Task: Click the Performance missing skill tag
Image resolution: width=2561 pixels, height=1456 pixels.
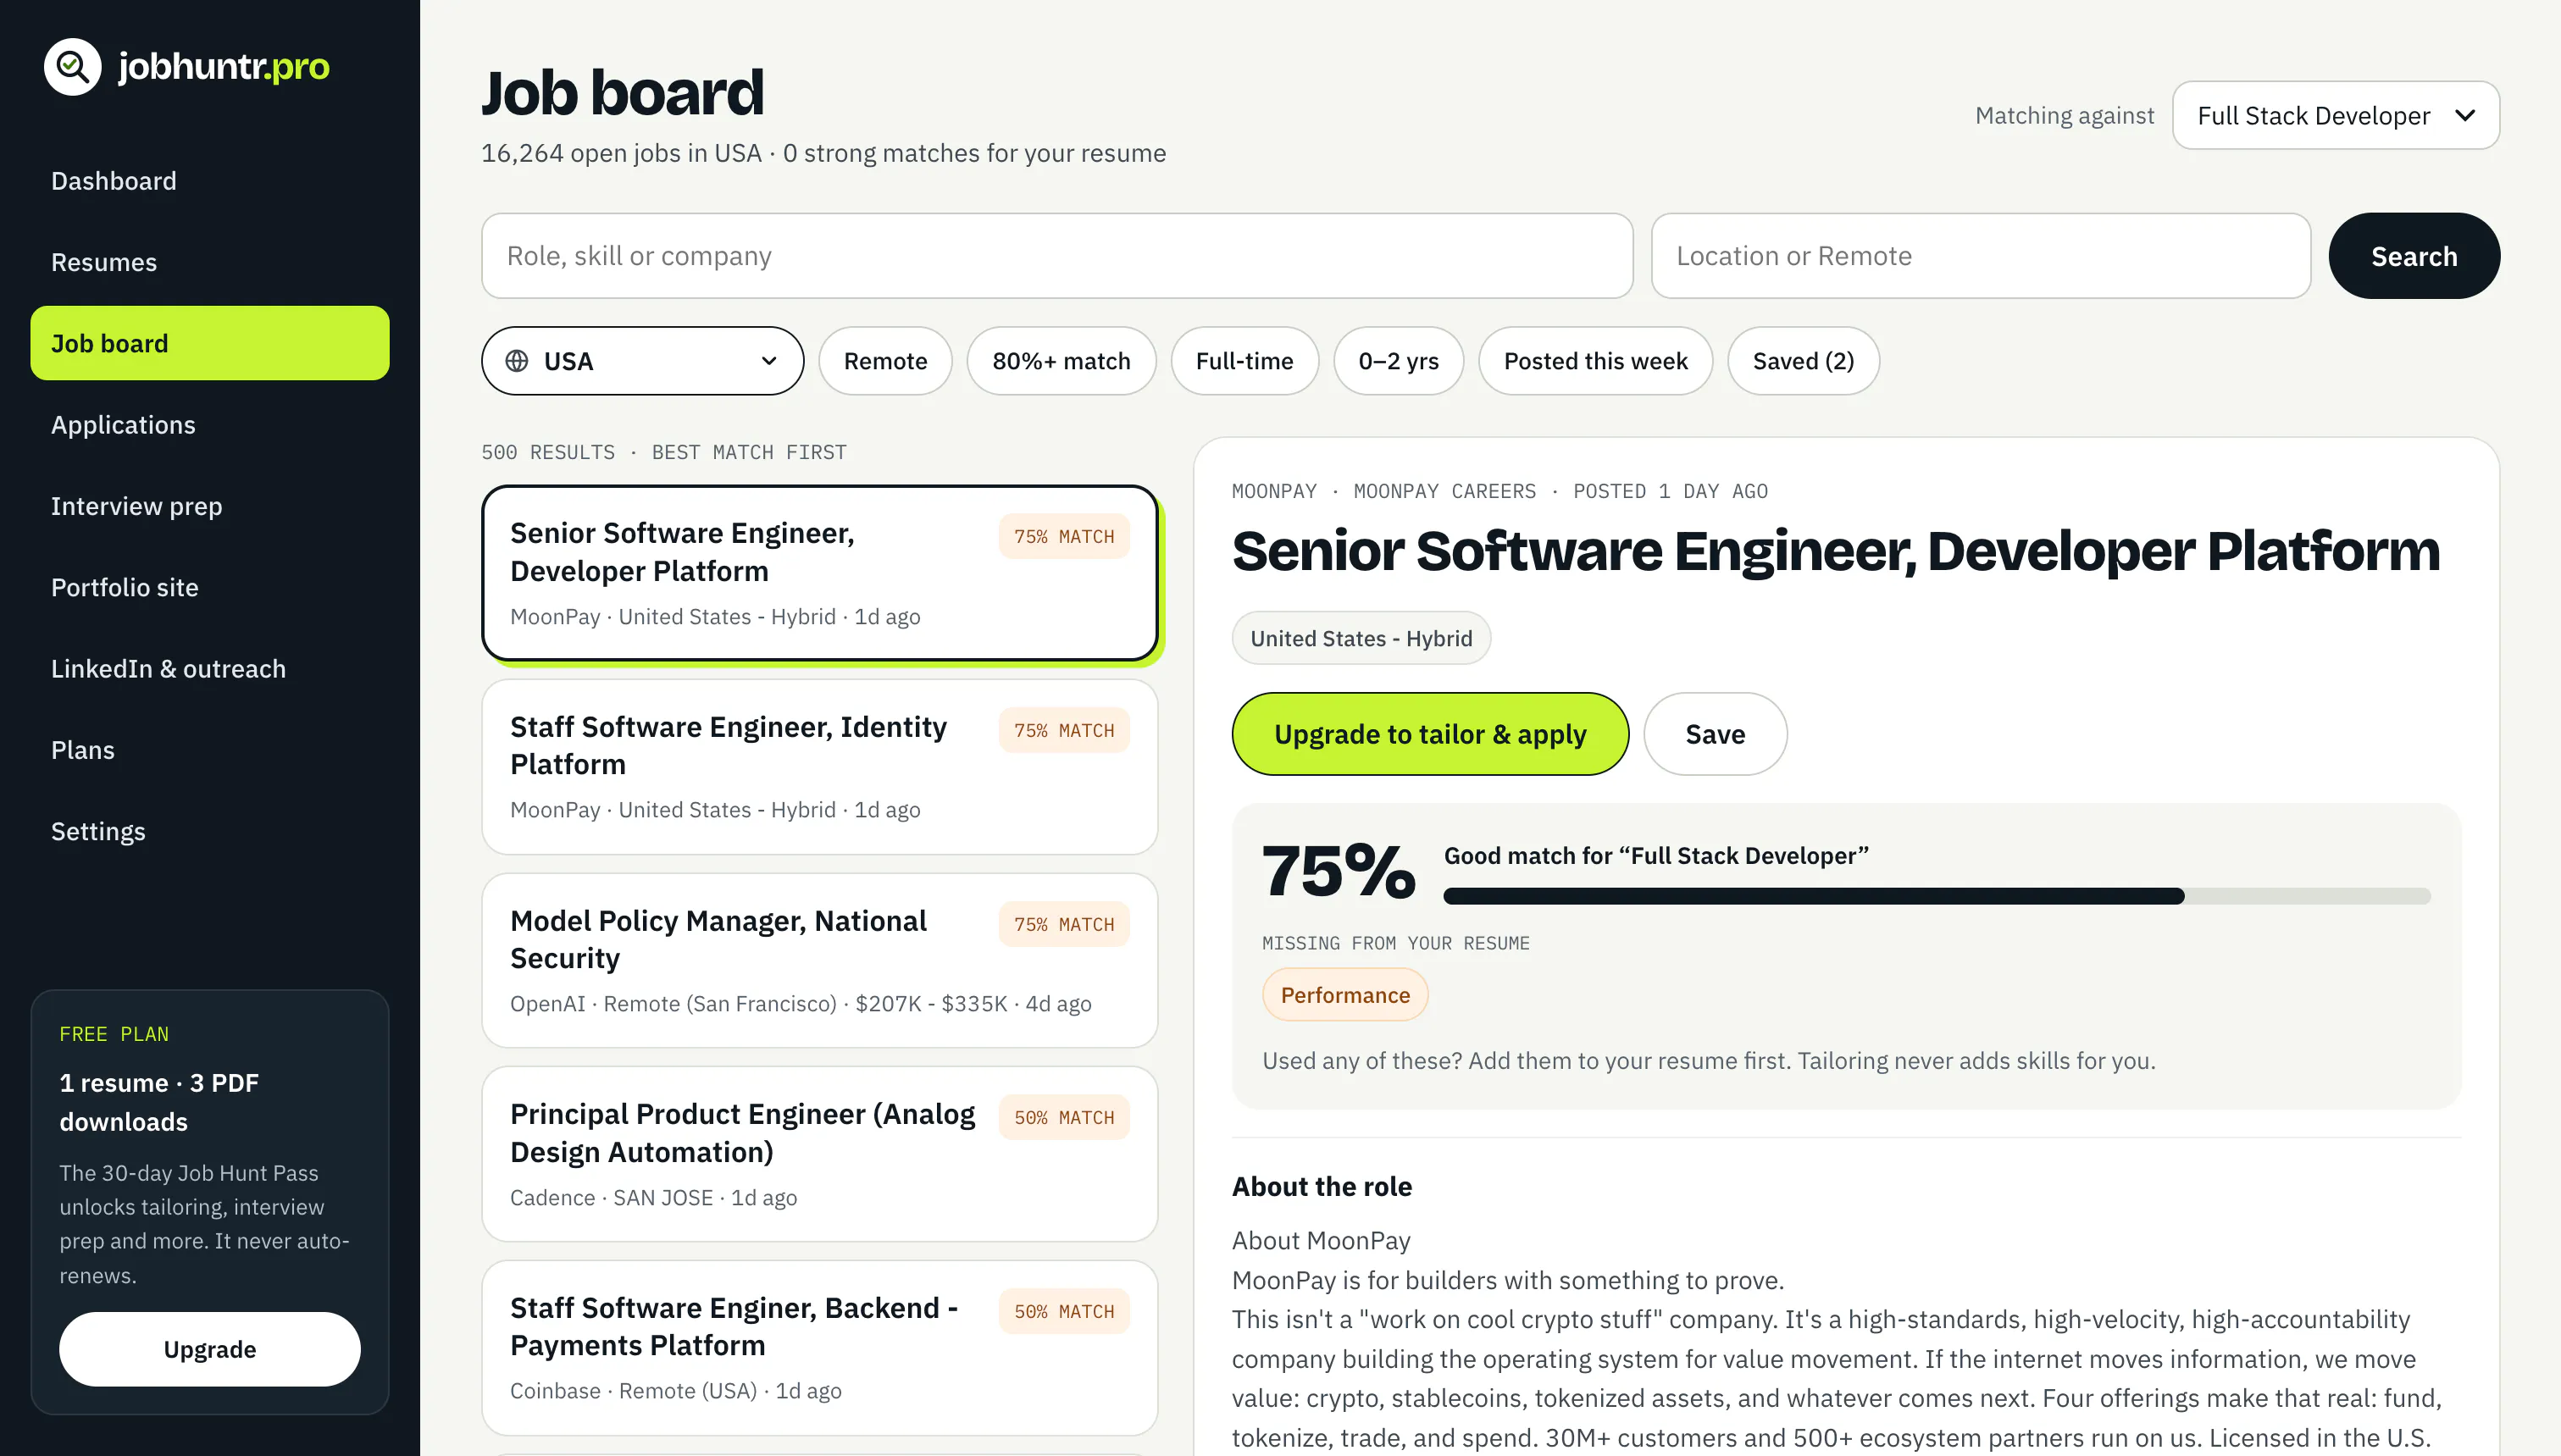Action: [1345, 995]
